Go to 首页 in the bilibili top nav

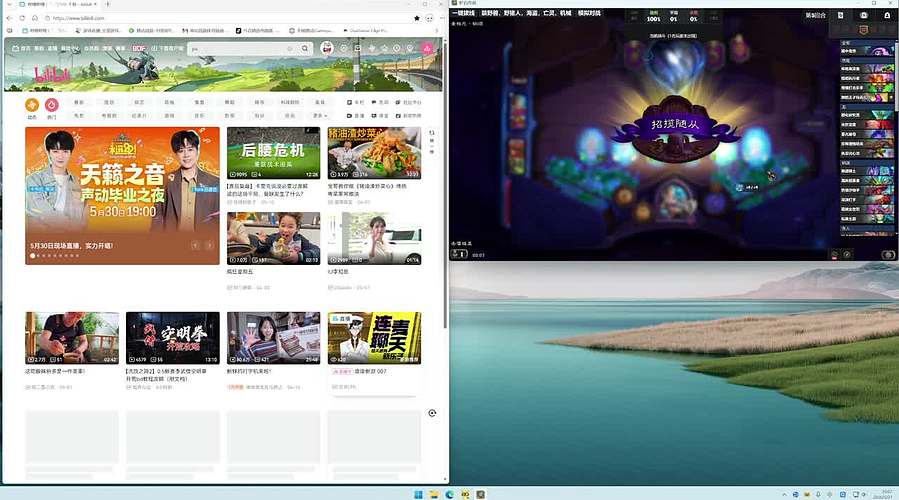[22, 49]
